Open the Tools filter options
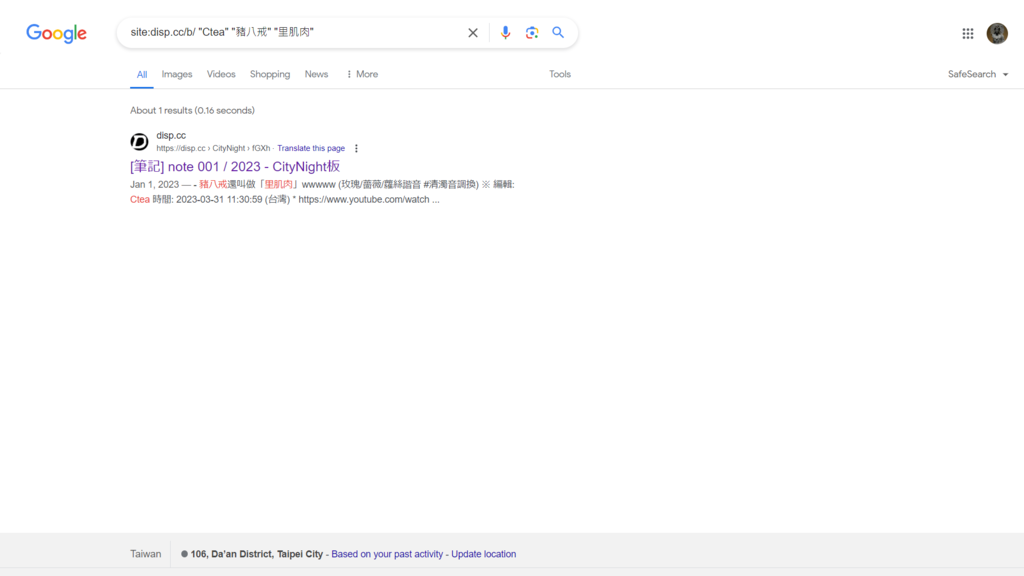The width and height of the screenshot is (1024, 576). pyautogui.click(x=560, y=74)
